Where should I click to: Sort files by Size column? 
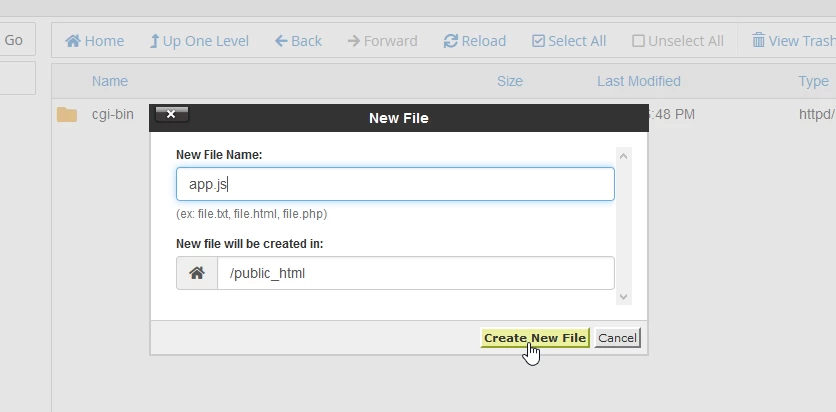[510, 81]
